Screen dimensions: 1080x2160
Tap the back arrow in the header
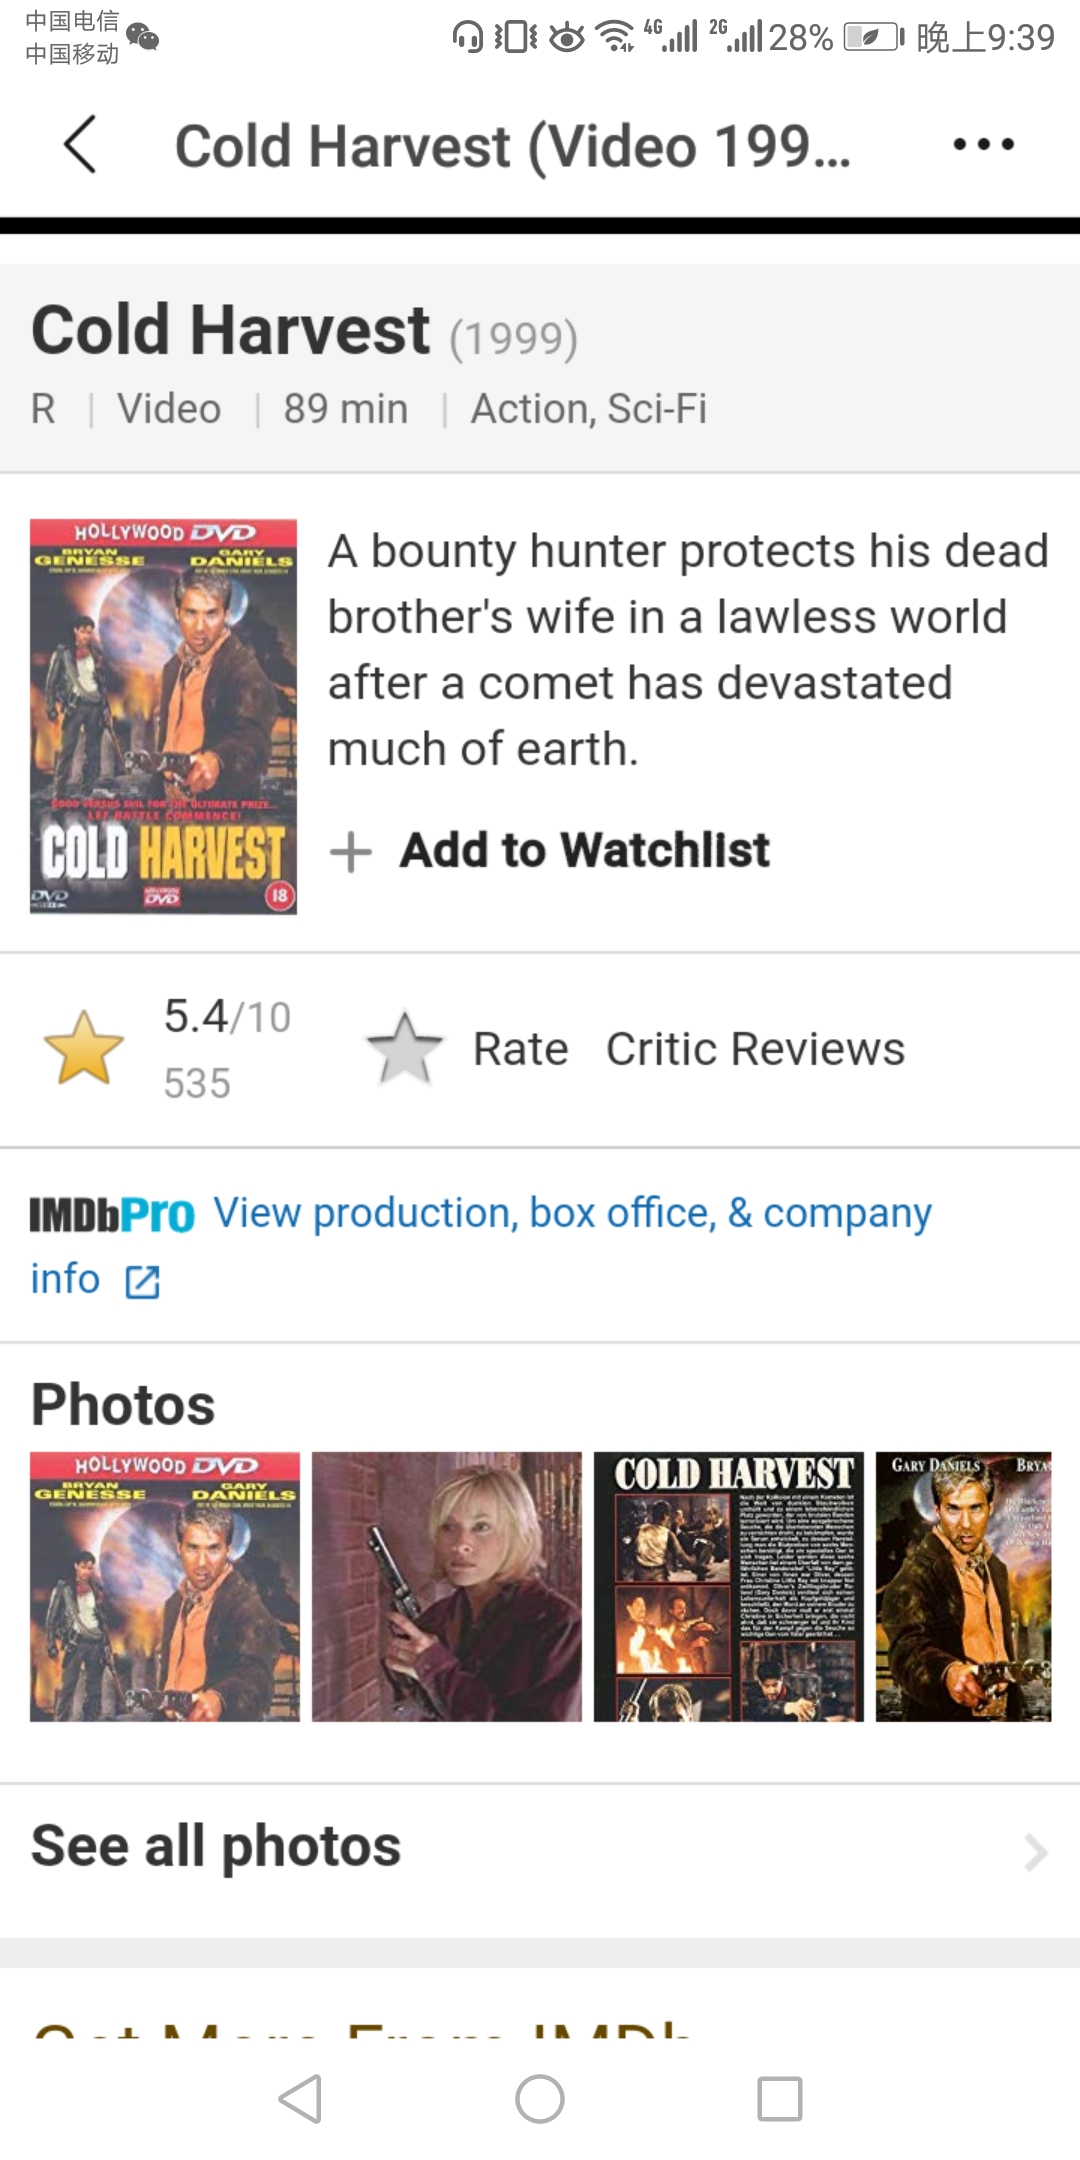pyautogui.click(x=81, y=144)
